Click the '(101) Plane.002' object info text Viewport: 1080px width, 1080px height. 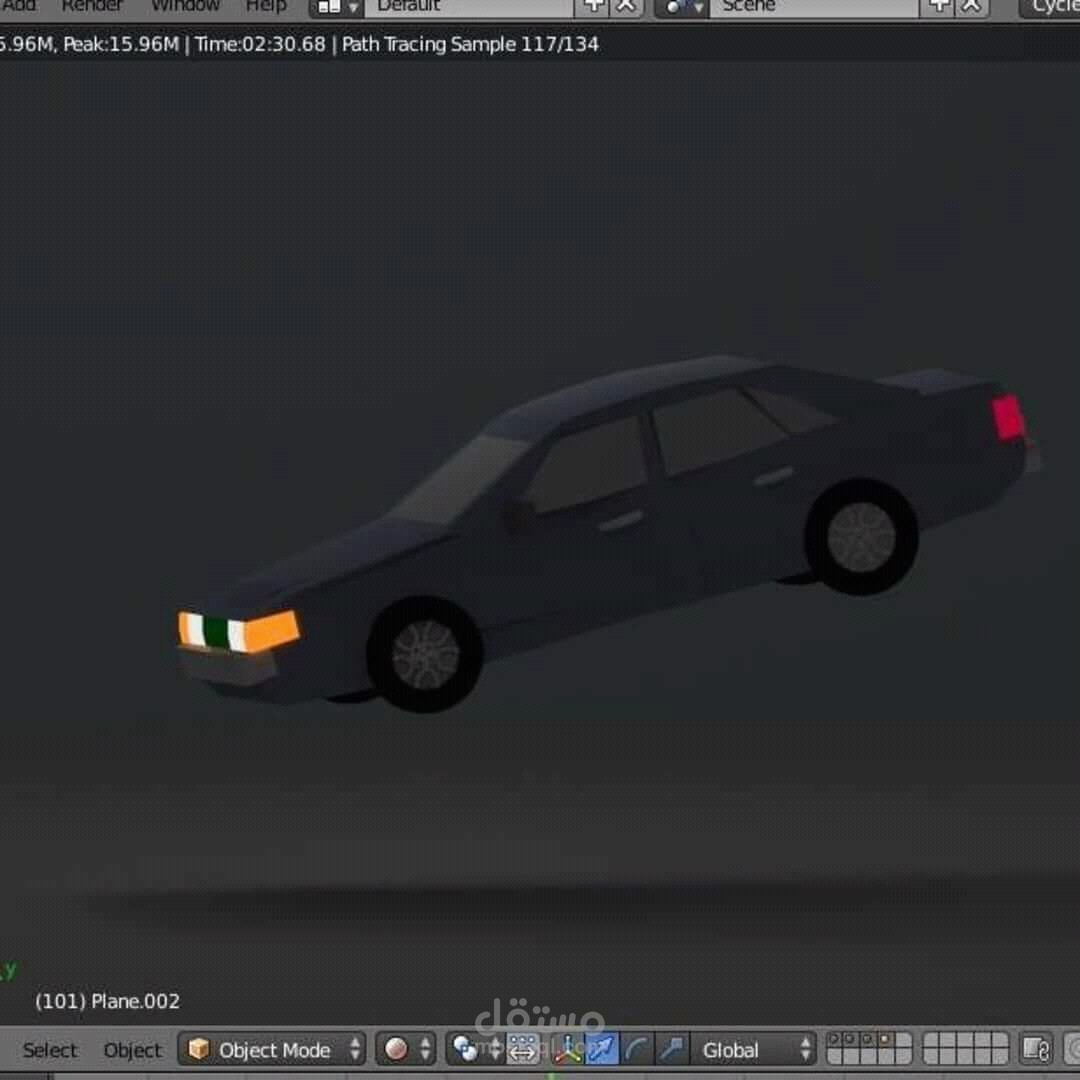click(107, 1001)
